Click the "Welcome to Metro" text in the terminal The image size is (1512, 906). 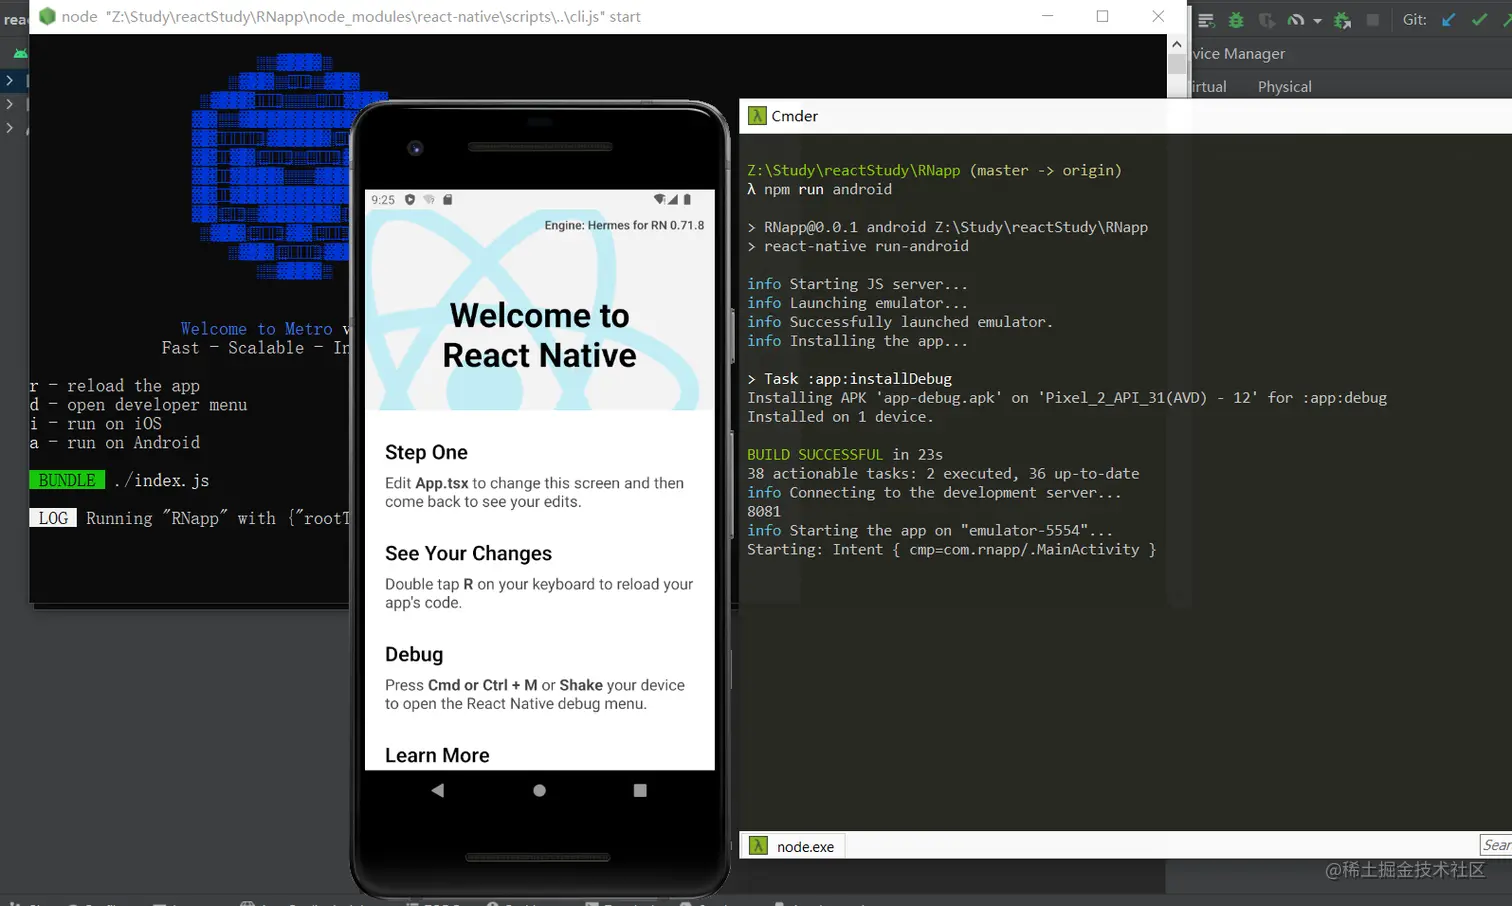(256, 329)
